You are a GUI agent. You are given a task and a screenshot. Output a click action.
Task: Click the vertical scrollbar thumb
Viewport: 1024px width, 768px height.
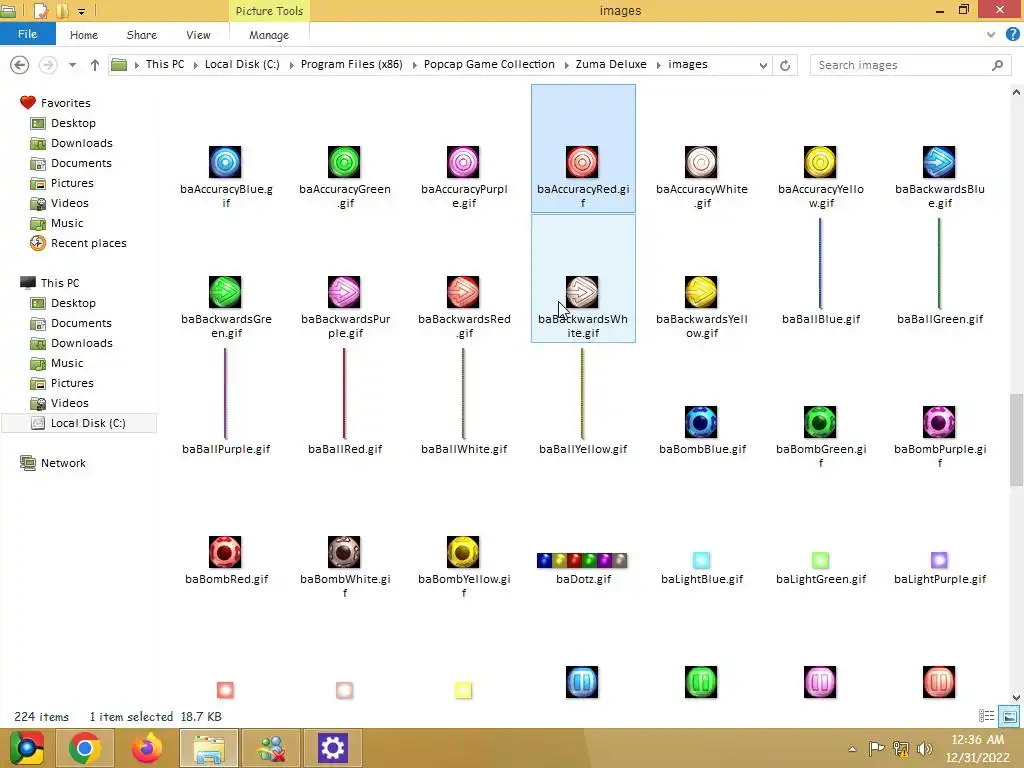tap(1016, 440)
